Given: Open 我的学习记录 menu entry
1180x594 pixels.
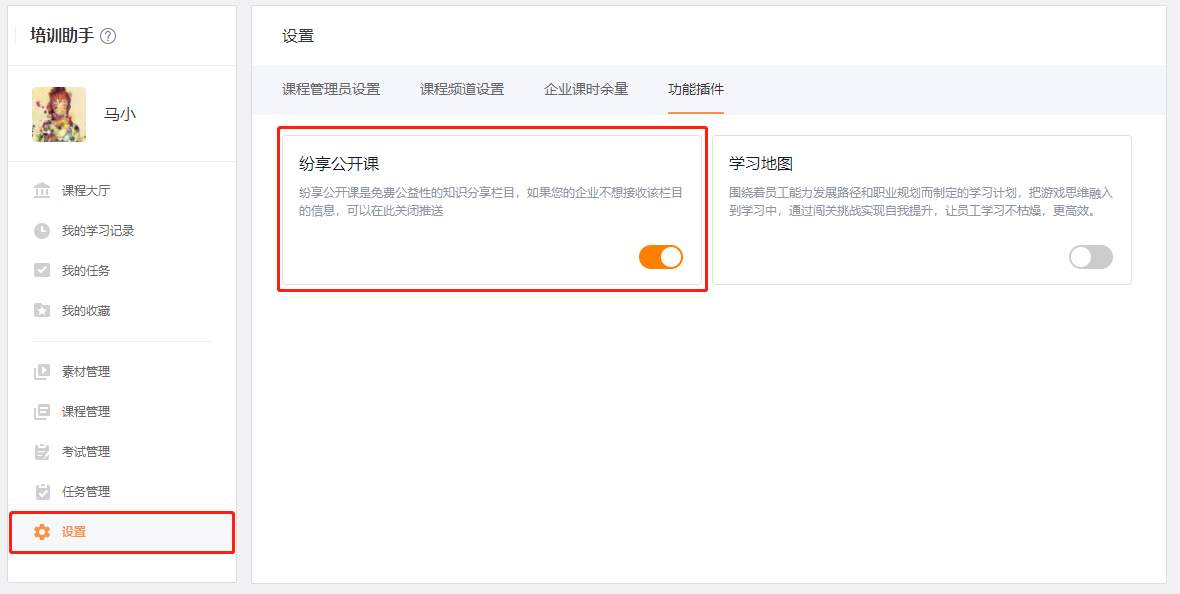Looking at the screenshot, I should [98, 230].
